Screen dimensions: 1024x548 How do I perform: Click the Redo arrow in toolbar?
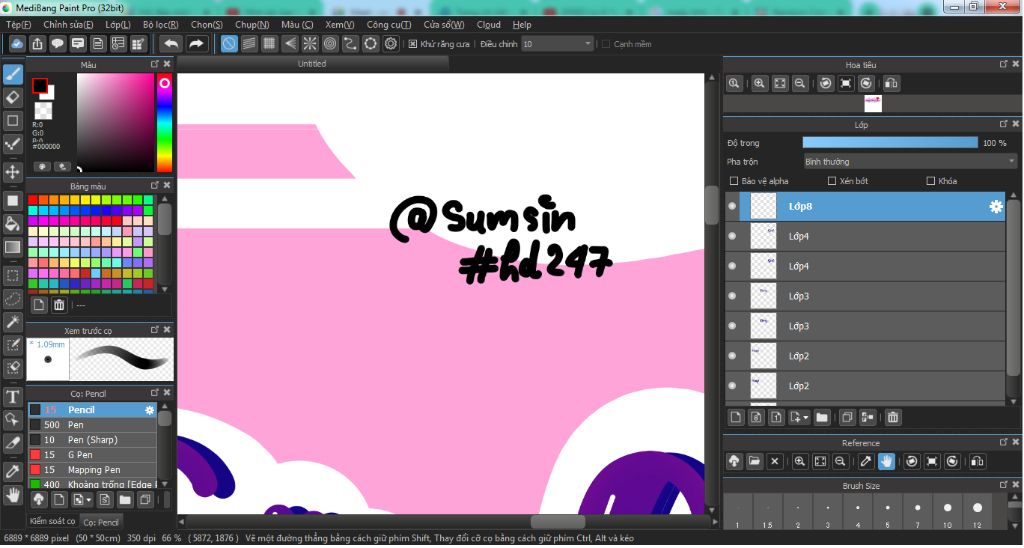(x=197, y=44)
